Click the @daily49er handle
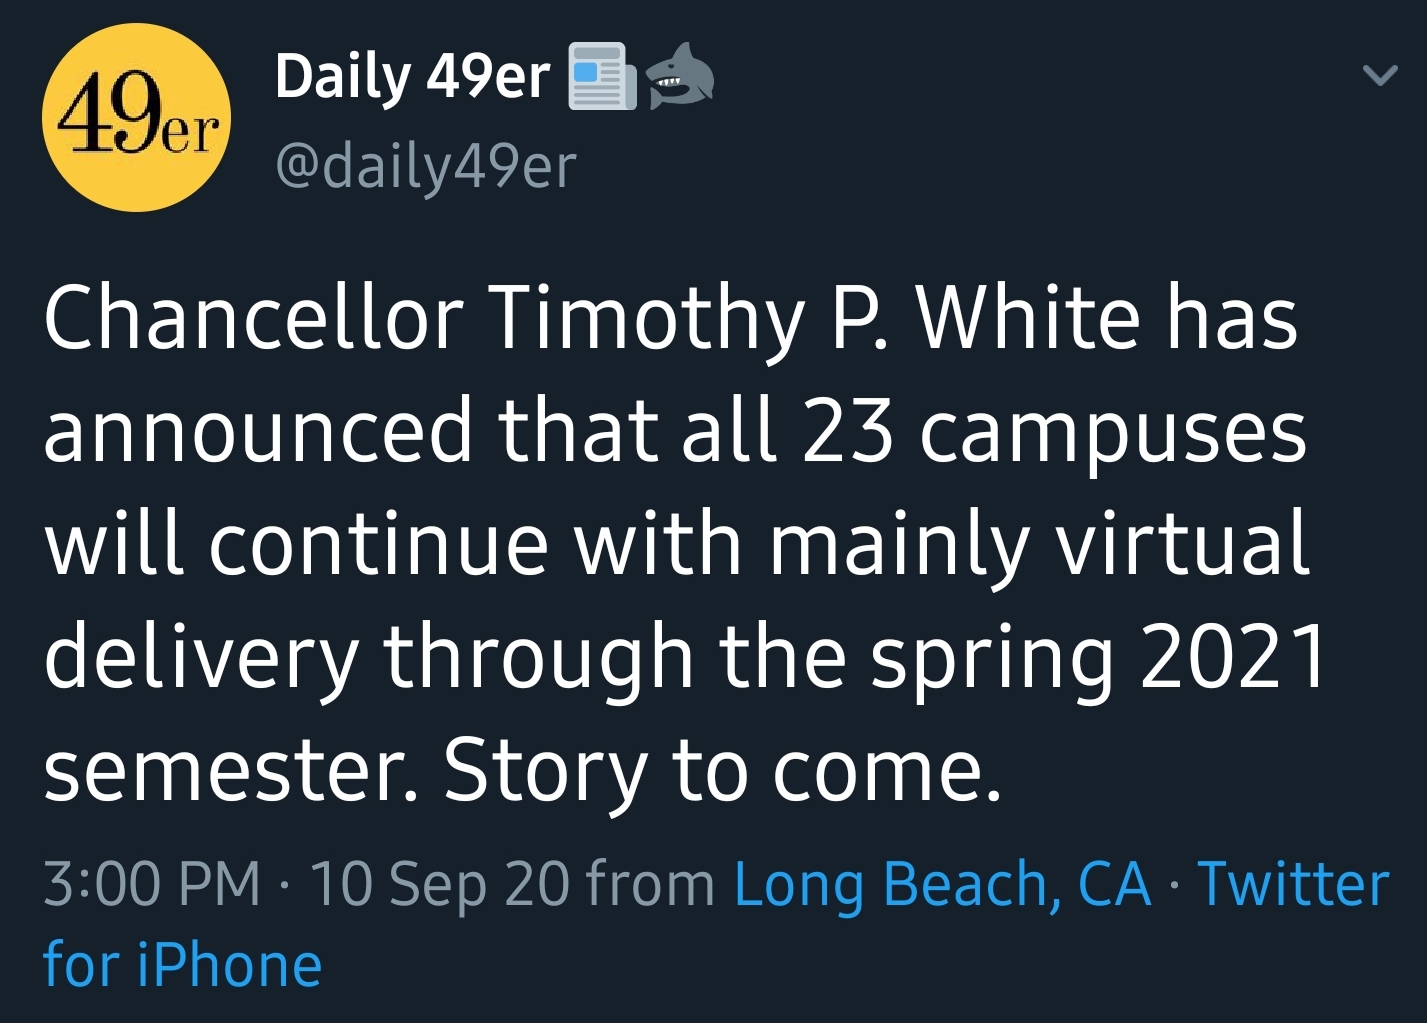The width and height of the screenshot is (1427, 1023). 425,166
